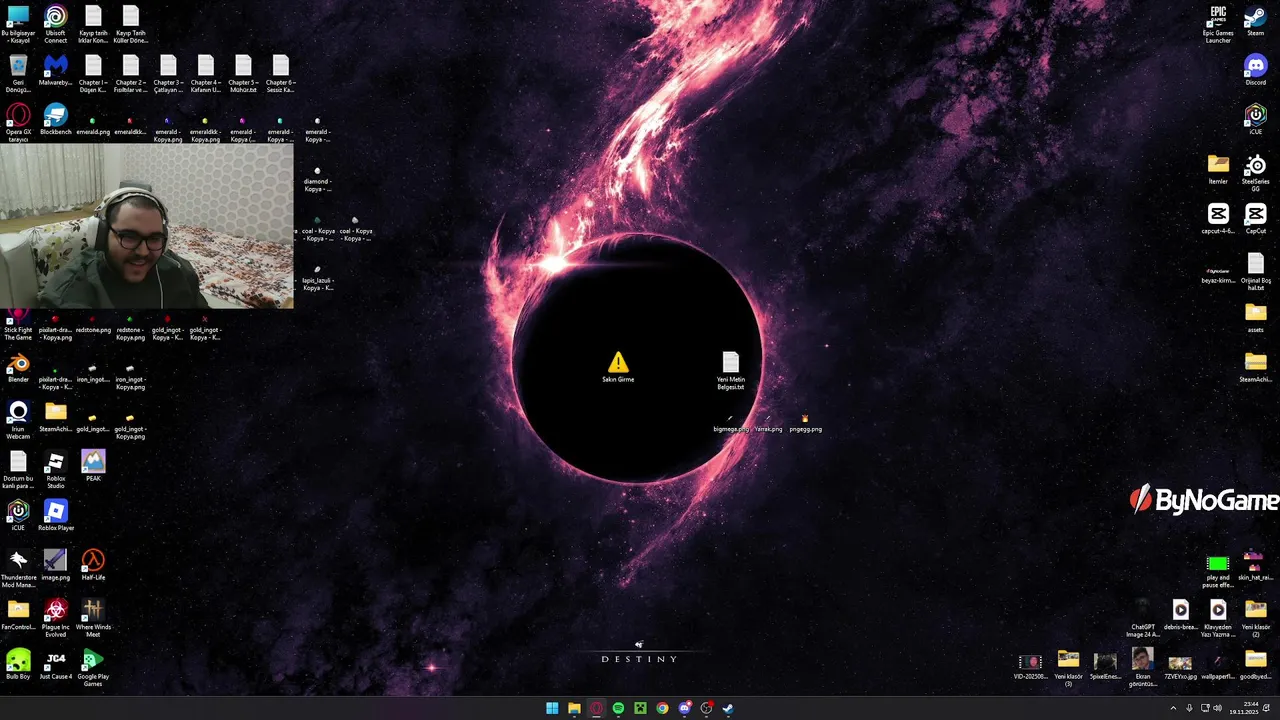Open Yeni Metin Belgesi.txt file

point(730,371)
